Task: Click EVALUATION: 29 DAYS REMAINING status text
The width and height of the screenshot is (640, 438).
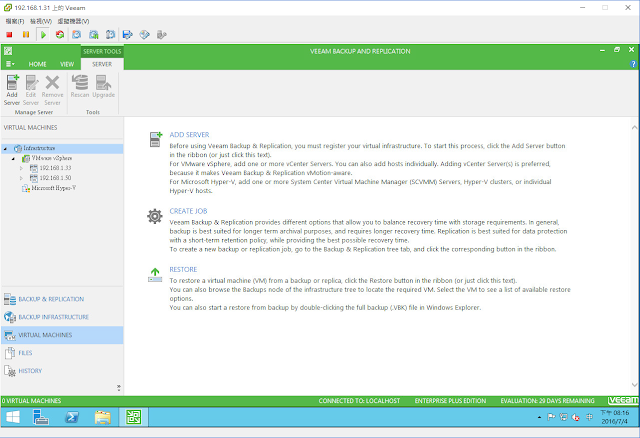Action: click(x=547, y=401)
